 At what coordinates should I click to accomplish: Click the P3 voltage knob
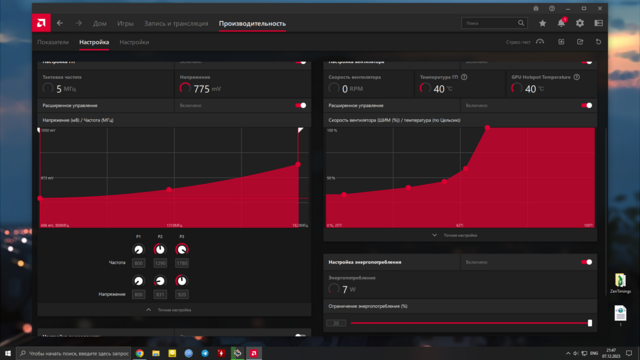tap(182, 281)
